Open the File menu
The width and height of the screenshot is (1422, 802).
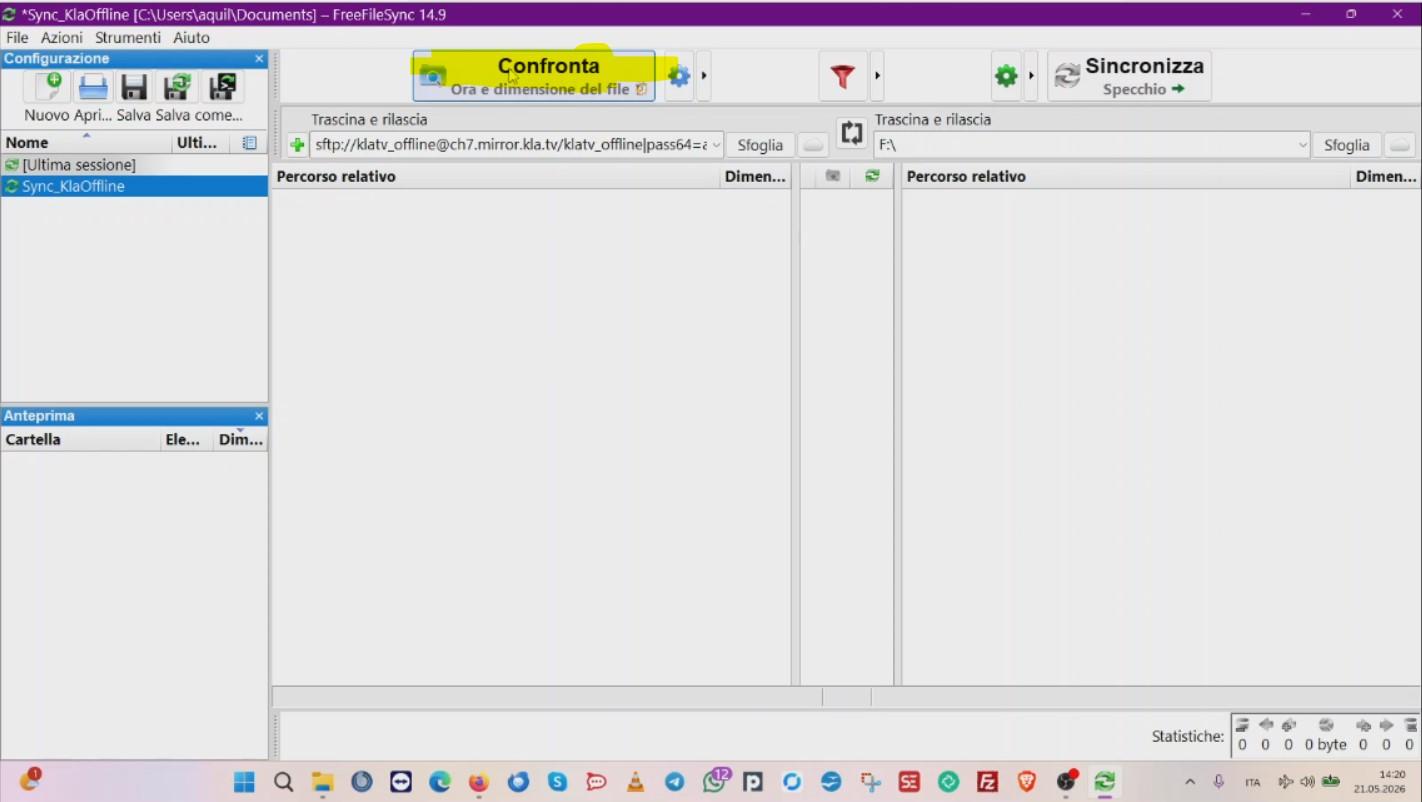coord(17,37)
